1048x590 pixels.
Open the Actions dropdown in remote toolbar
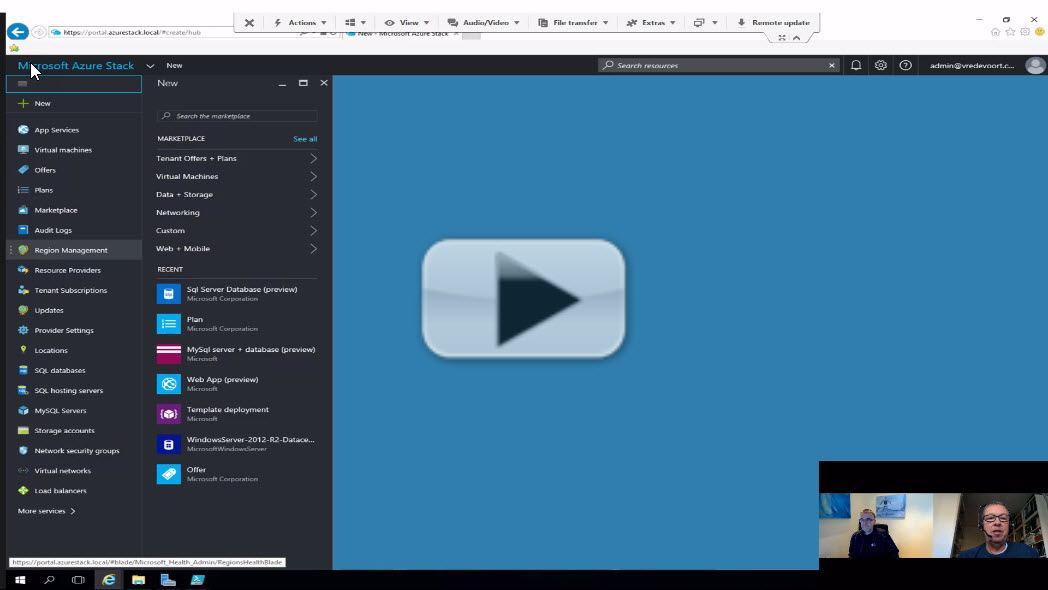[300, 23]
